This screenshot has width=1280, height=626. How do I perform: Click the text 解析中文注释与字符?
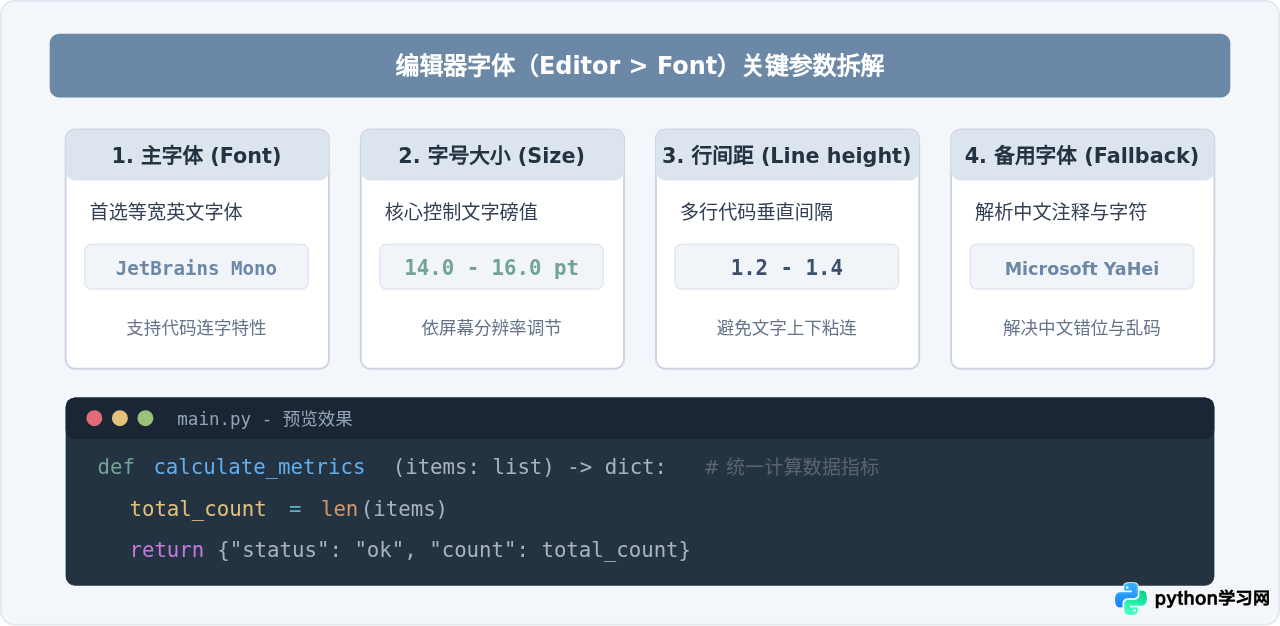(x=1061, y=212)
